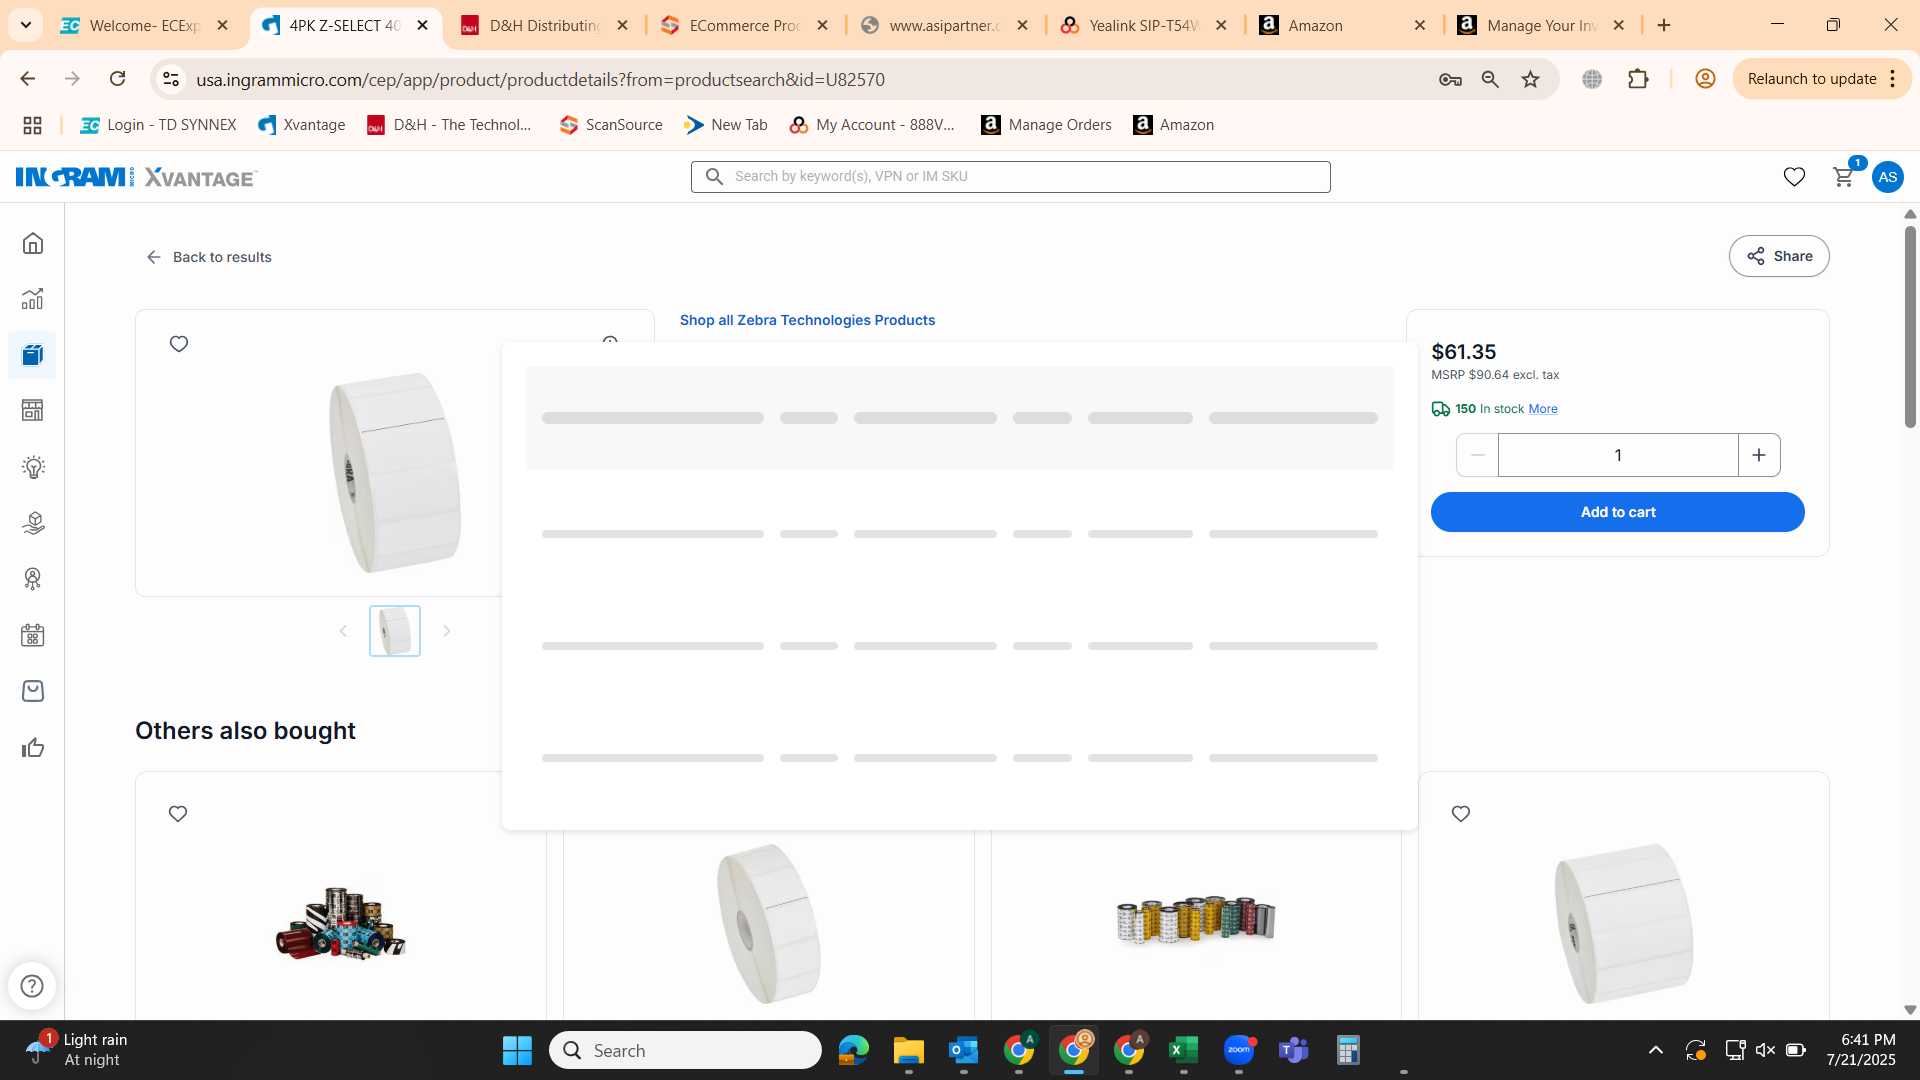Click Add to cart button

click(x=1617, y=512)
